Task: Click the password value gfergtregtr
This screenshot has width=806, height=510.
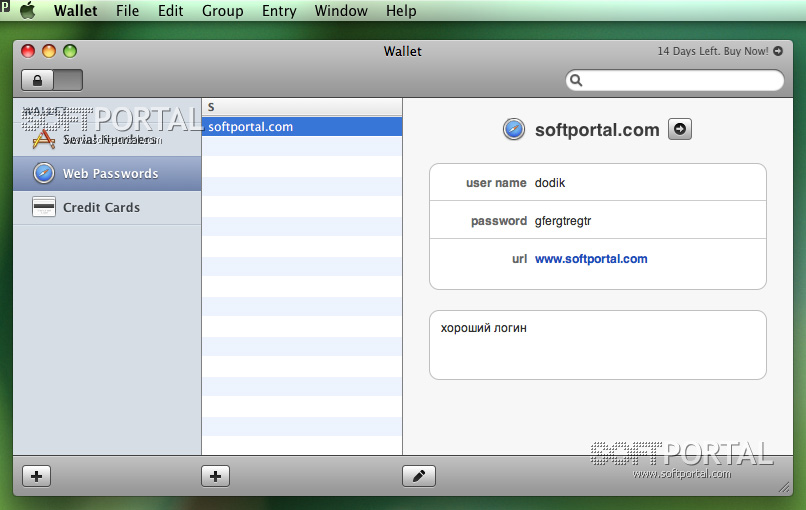Action: point(563,221)
